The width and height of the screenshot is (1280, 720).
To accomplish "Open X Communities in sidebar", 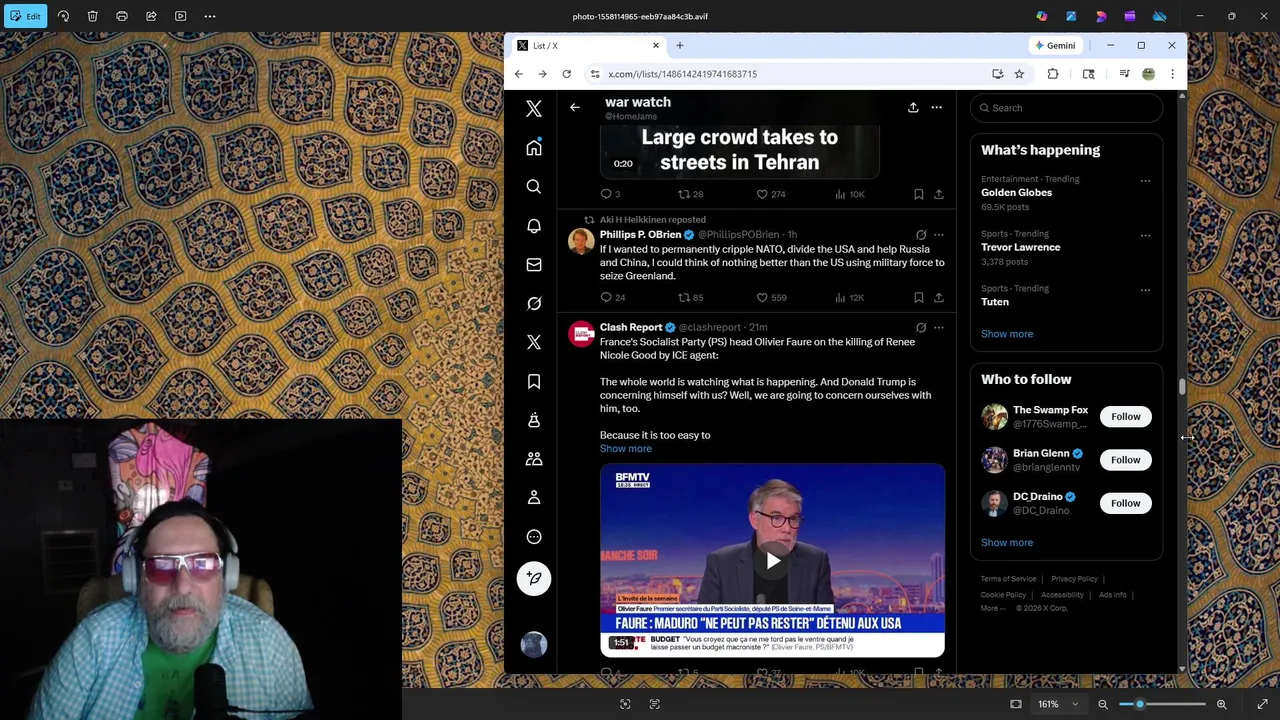I will coord(534,459).
